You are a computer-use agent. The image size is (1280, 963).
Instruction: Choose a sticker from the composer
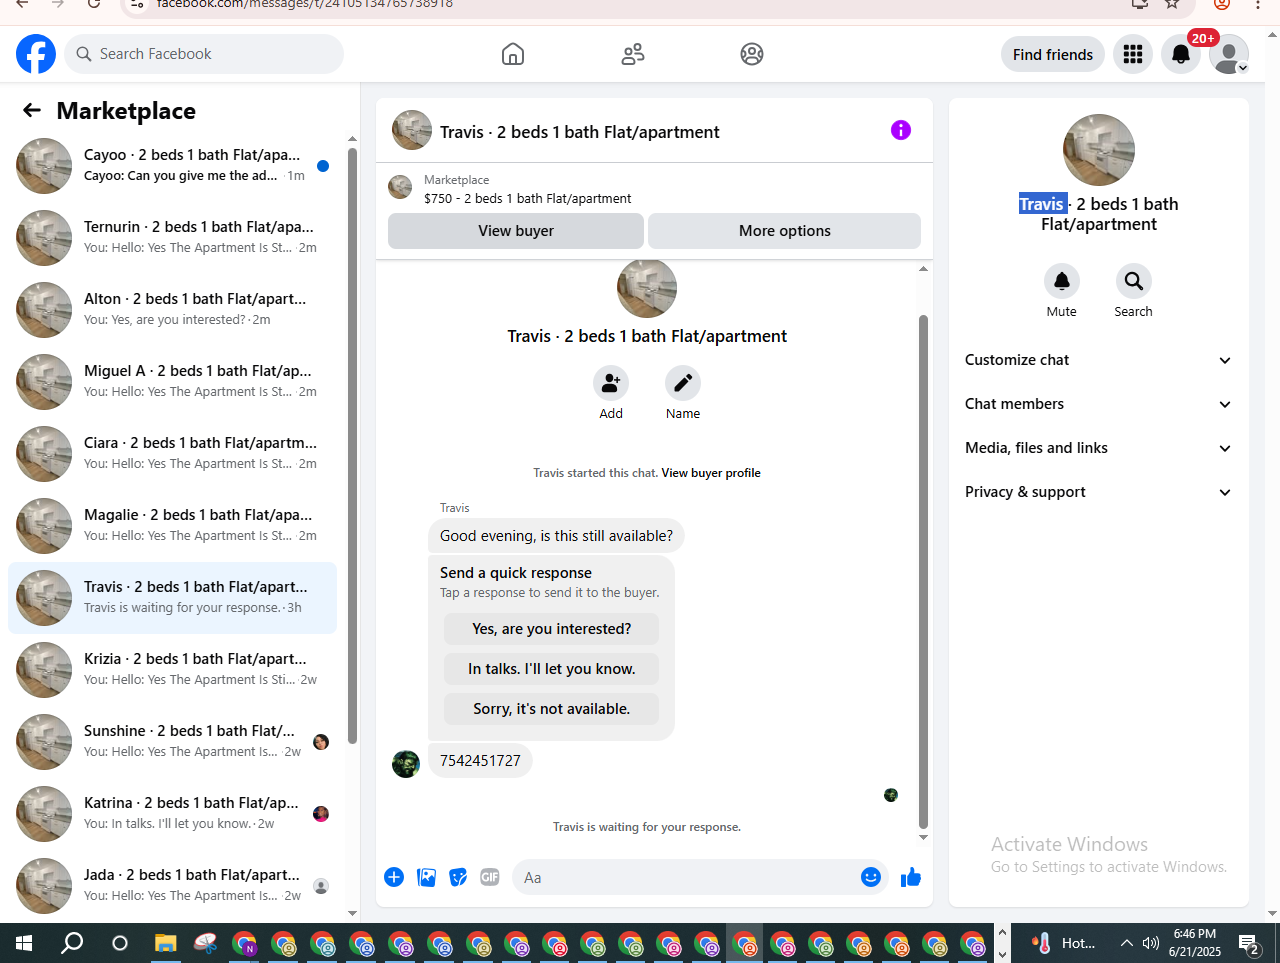[458, 877]
